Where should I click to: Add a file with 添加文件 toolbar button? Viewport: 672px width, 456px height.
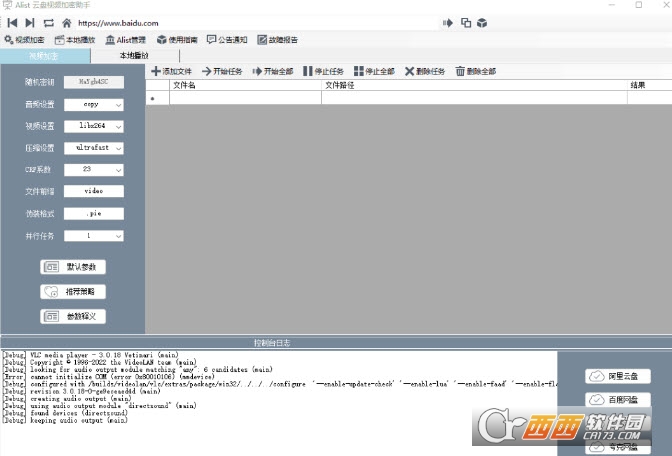click(171, 71)
